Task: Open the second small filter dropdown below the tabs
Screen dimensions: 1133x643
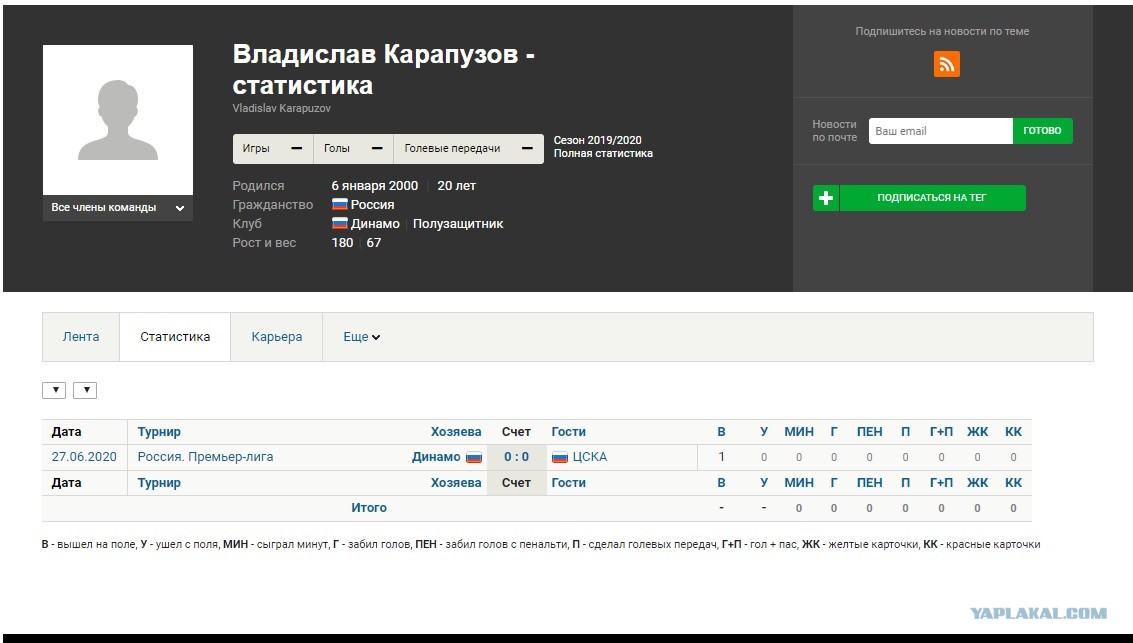Action: (x=85, y=390)
